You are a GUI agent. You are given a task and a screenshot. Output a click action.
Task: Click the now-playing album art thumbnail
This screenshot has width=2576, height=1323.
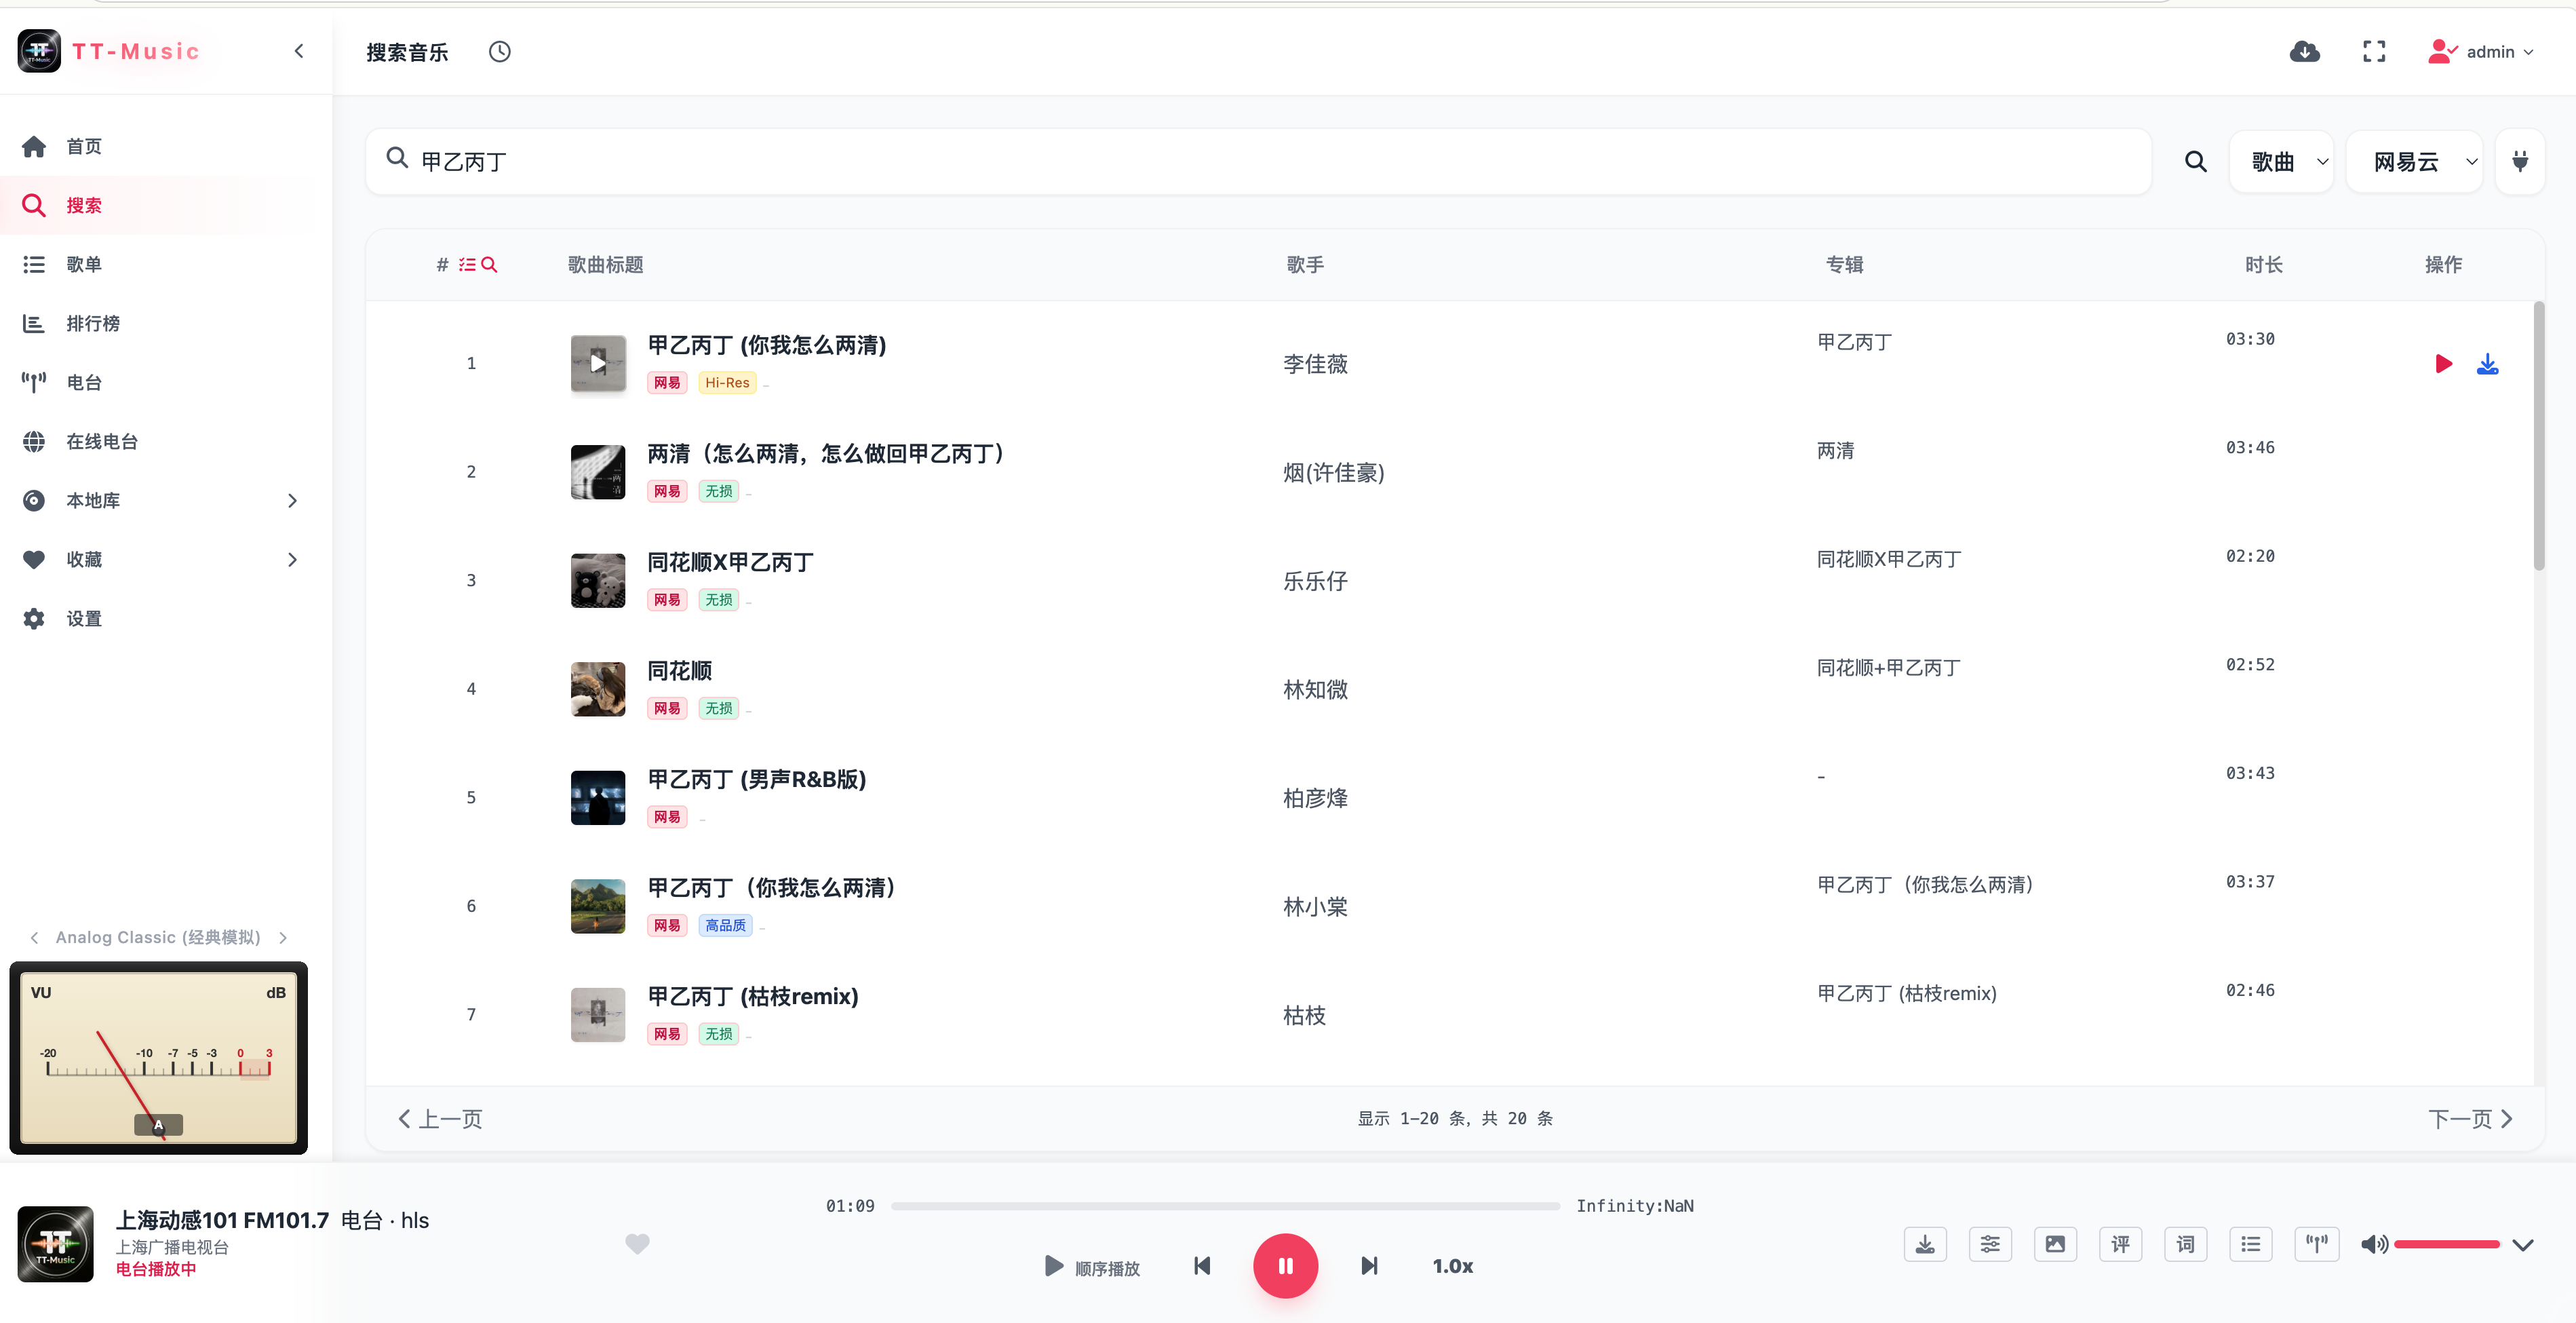55,1243
